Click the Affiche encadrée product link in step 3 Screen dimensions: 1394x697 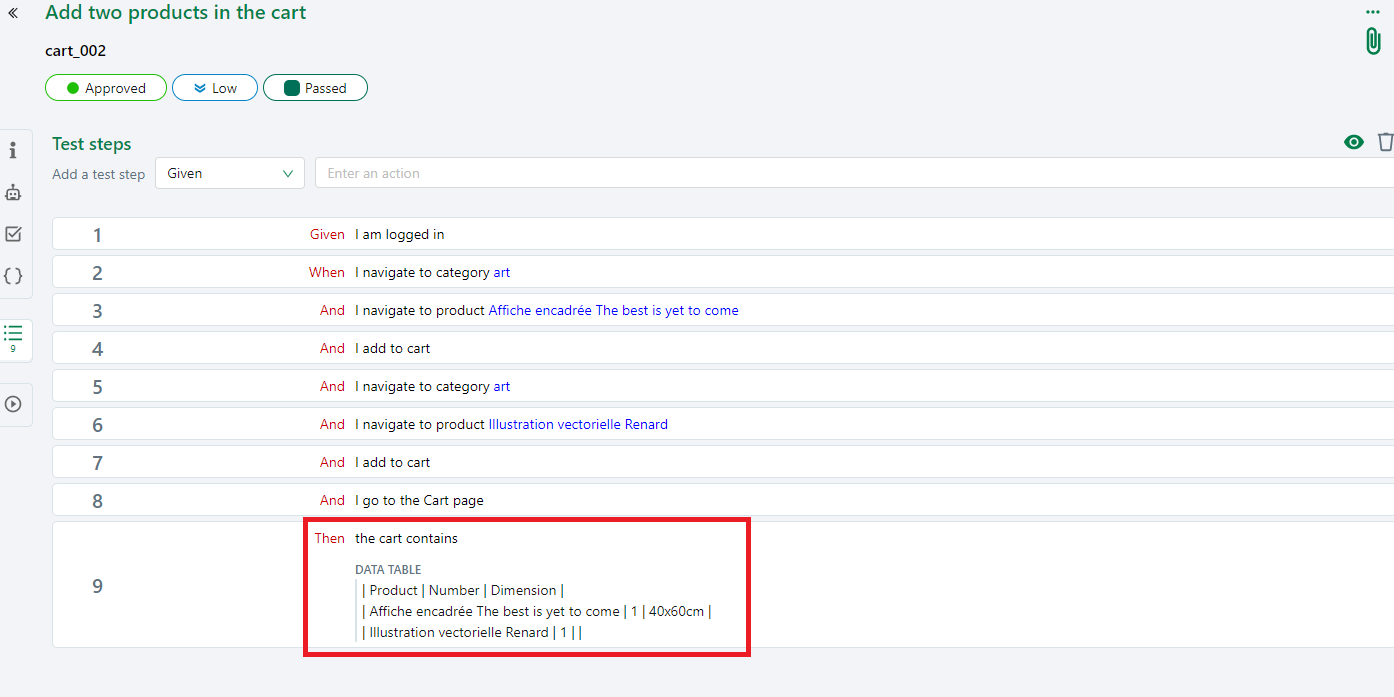click(x=612, y=310)
